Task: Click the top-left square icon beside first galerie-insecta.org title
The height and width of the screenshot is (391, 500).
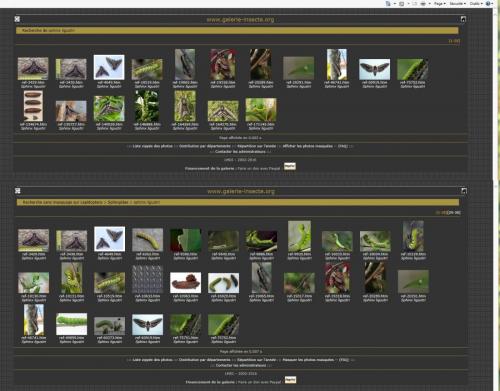Action: pos(17,19)
